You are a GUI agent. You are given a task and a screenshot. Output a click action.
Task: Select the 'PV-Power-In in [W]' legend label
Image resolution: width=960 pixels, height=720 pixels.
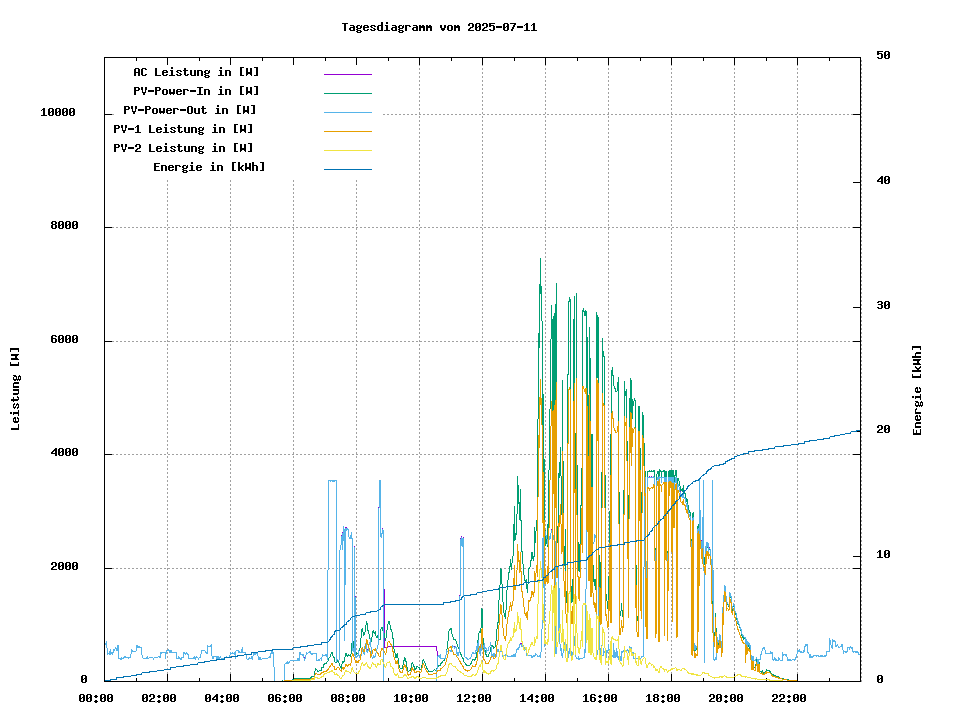pyautogui.click(x=196, y=91)
